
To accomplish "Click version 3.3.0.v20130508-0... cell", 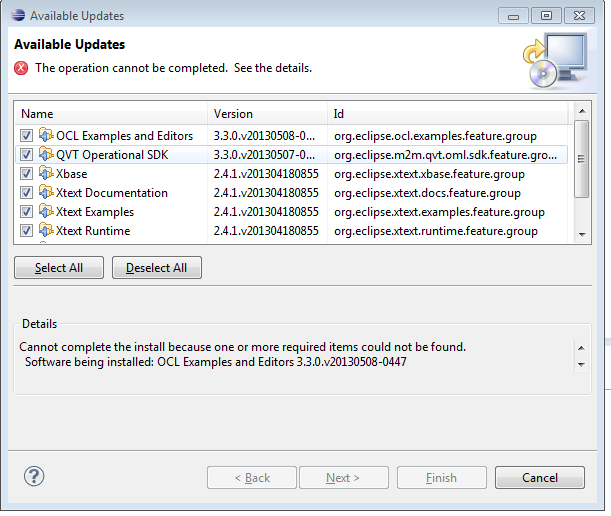I will 264,136.
